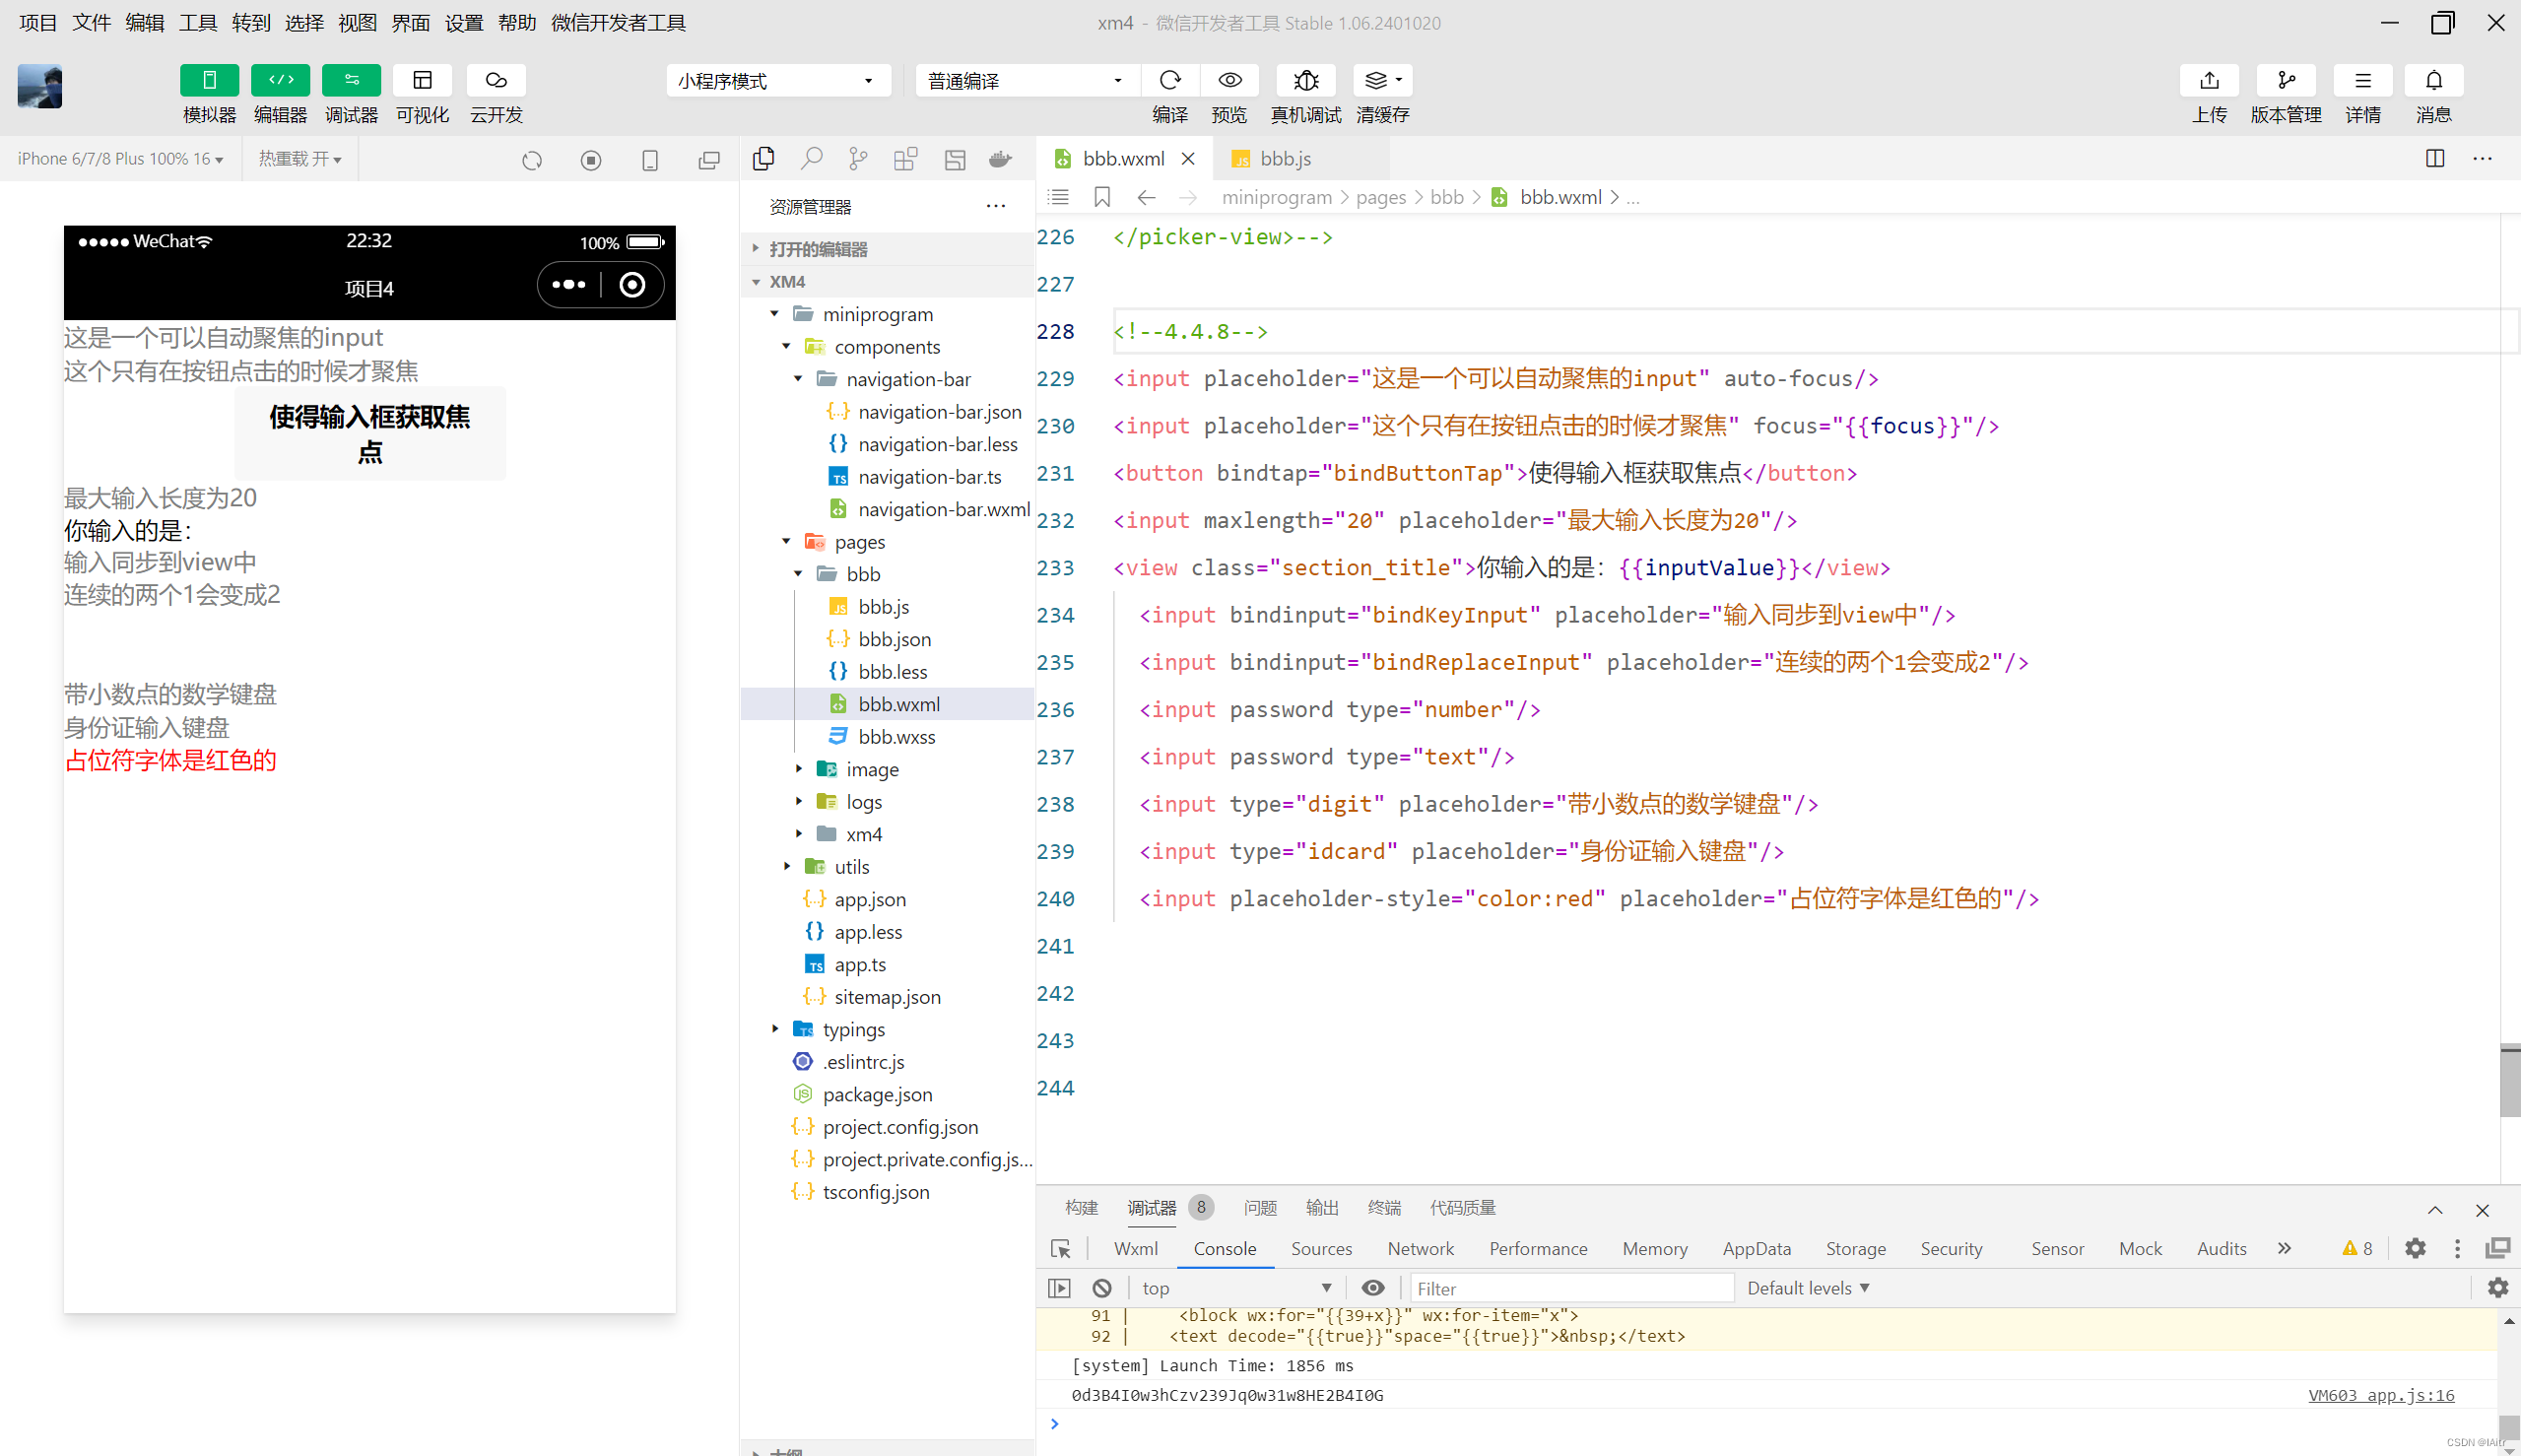Click the 预览 preview eye icon
The width and height of the screenshot is (2521, 1456).
(x=1229, y=80)
